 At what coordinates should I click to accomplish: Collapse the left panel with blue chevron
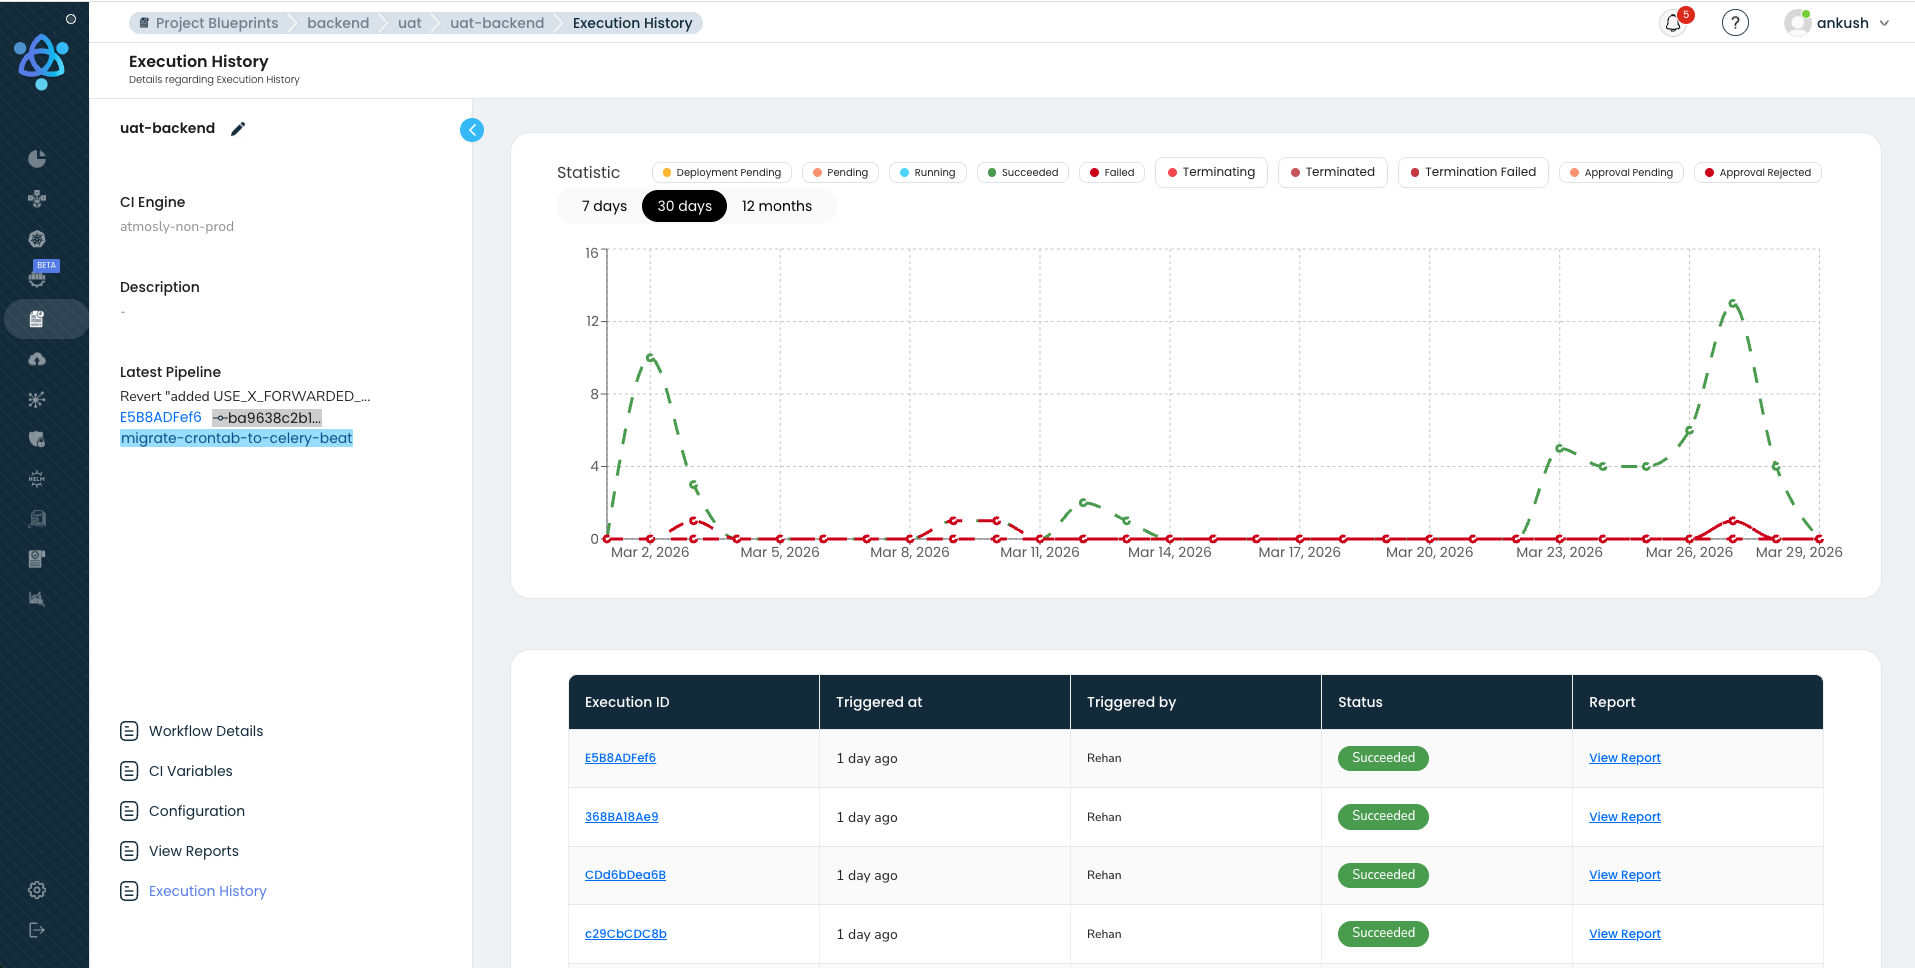coord(471,130)
